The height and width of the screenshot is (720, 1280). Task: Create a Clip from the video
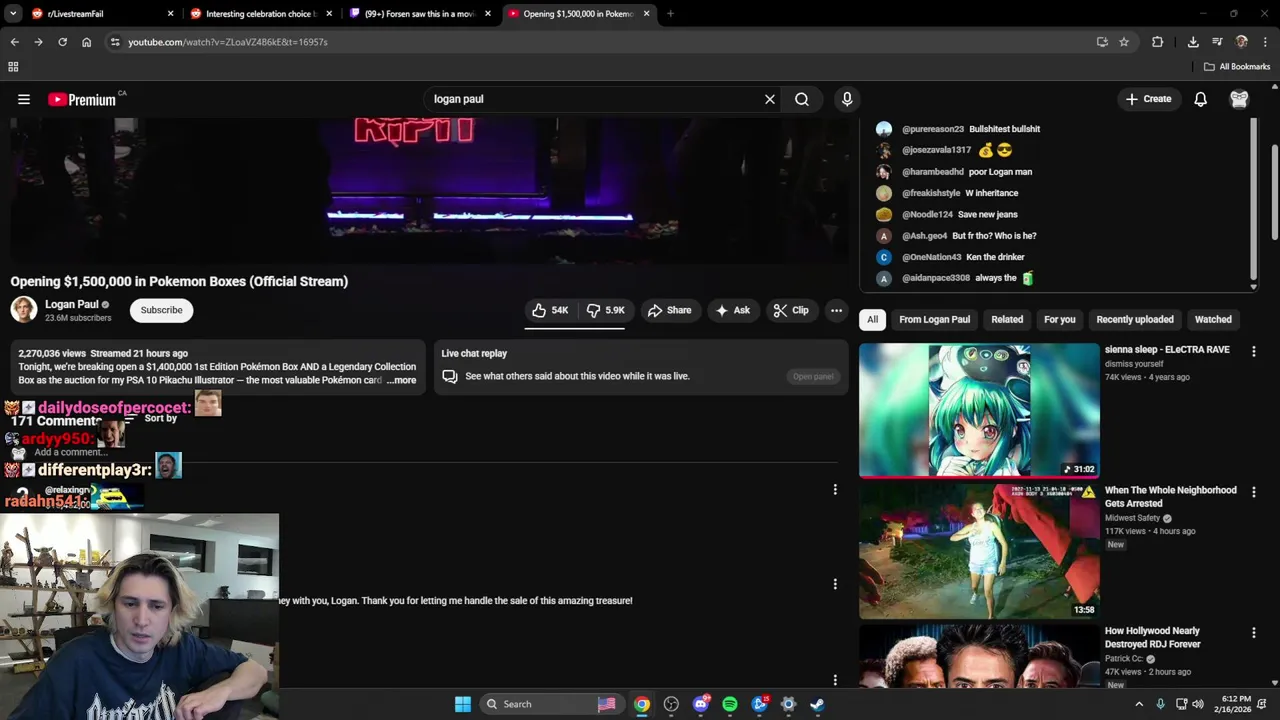tap(791, 310)
